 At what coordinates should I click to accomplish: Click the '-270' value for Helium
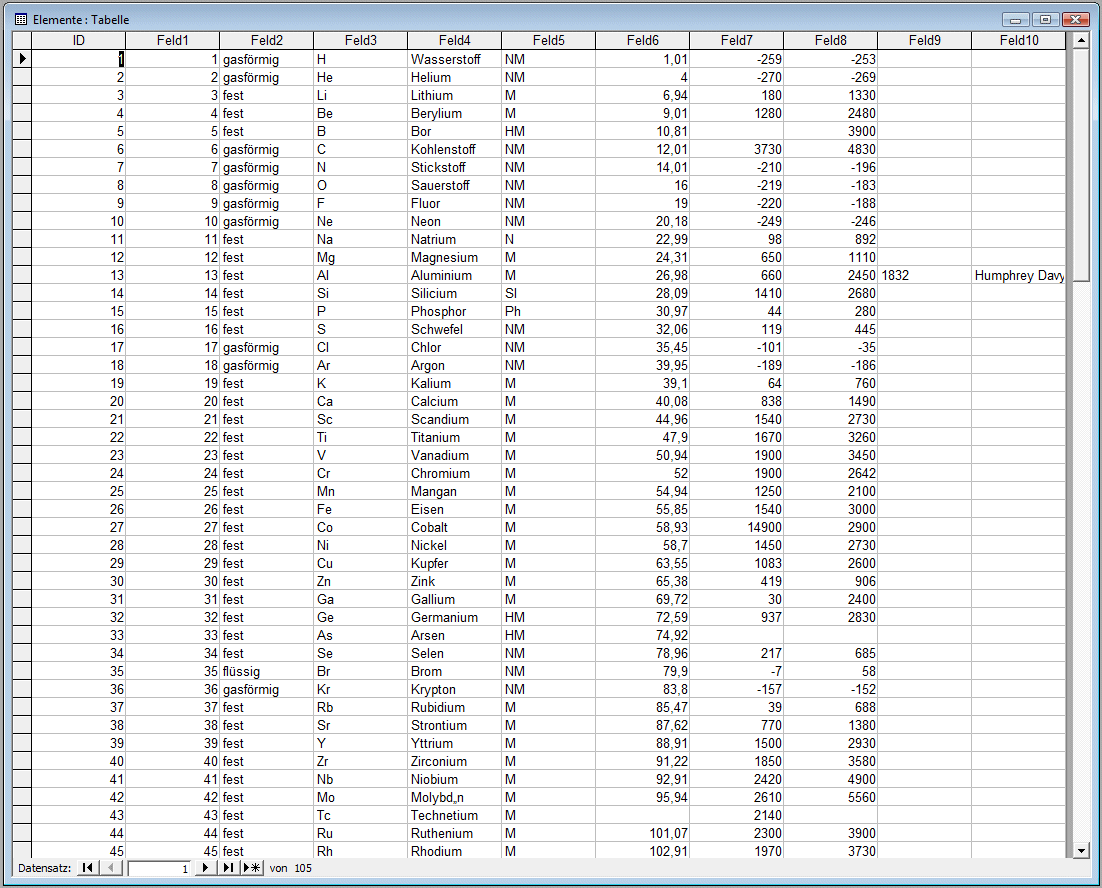[737, 77]
